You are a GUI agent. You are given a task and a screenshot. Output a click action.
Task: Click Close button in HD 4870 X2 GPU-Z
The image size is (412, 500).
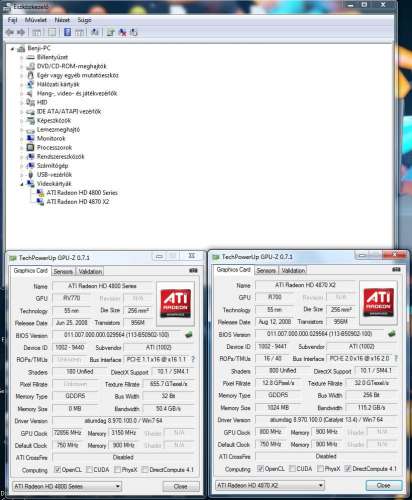coord(384,485)
